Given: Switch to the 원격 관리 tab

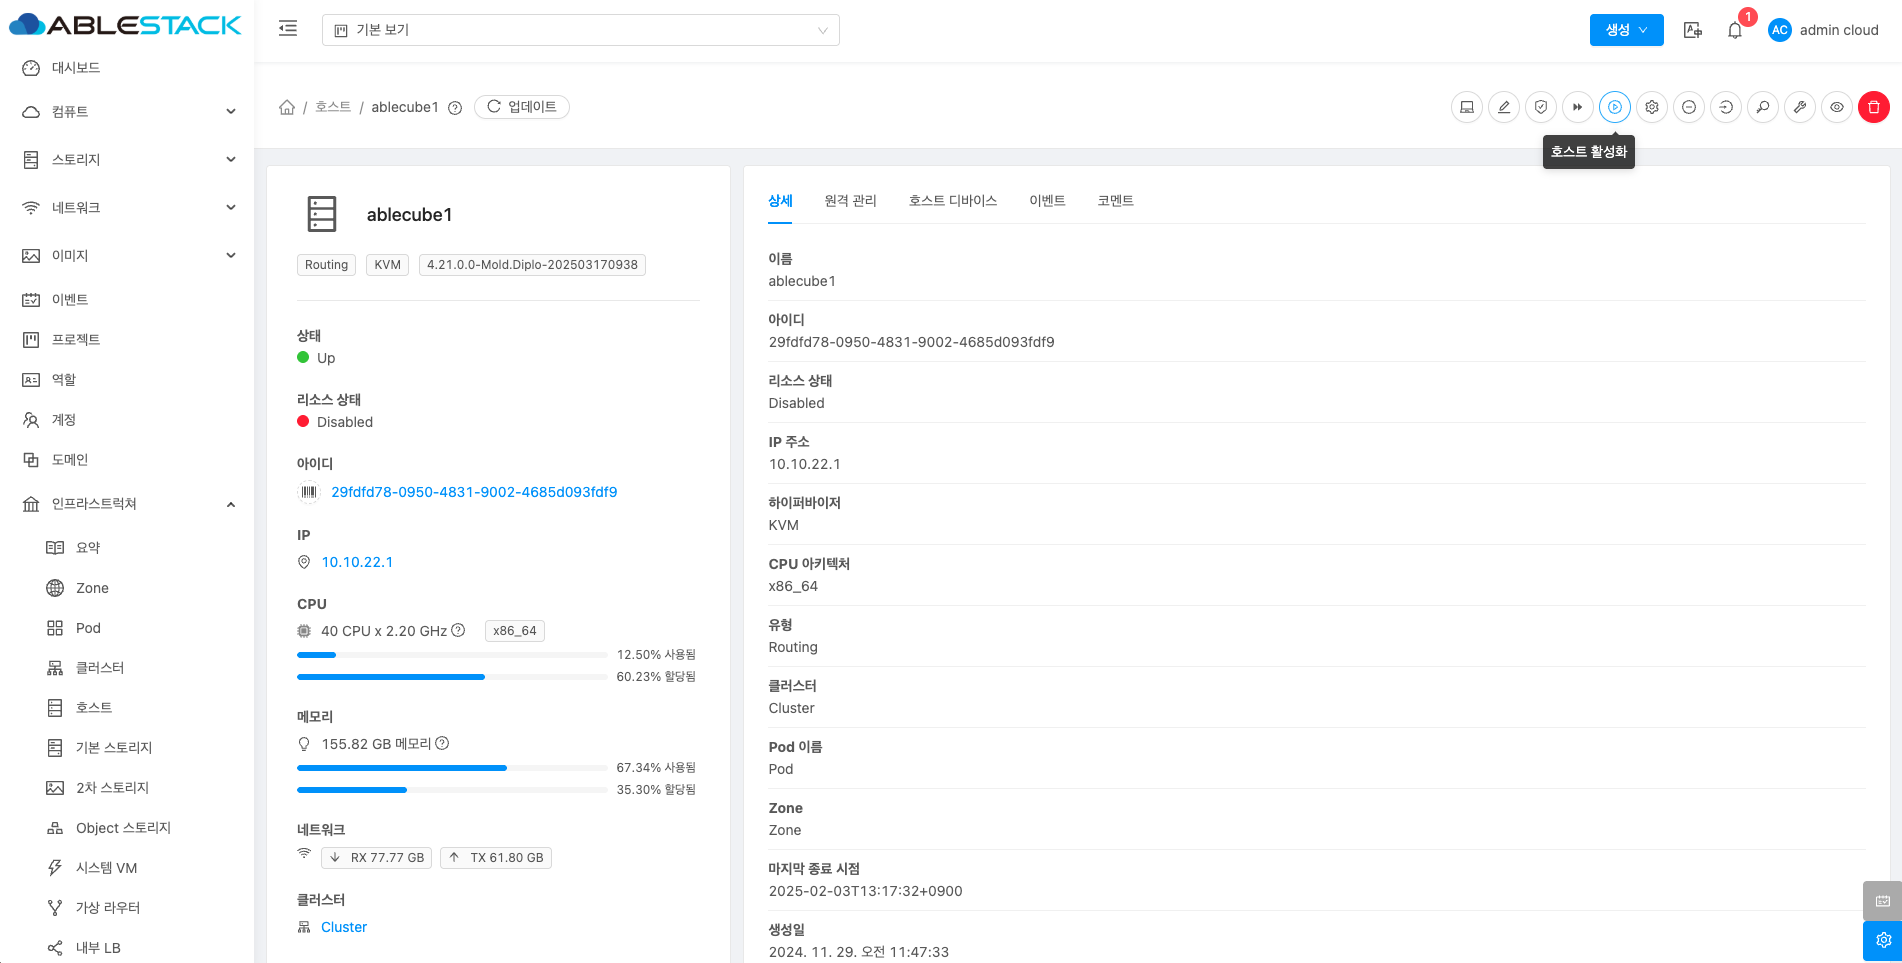Looking at the screenshot, I should [x=850, y=201].
